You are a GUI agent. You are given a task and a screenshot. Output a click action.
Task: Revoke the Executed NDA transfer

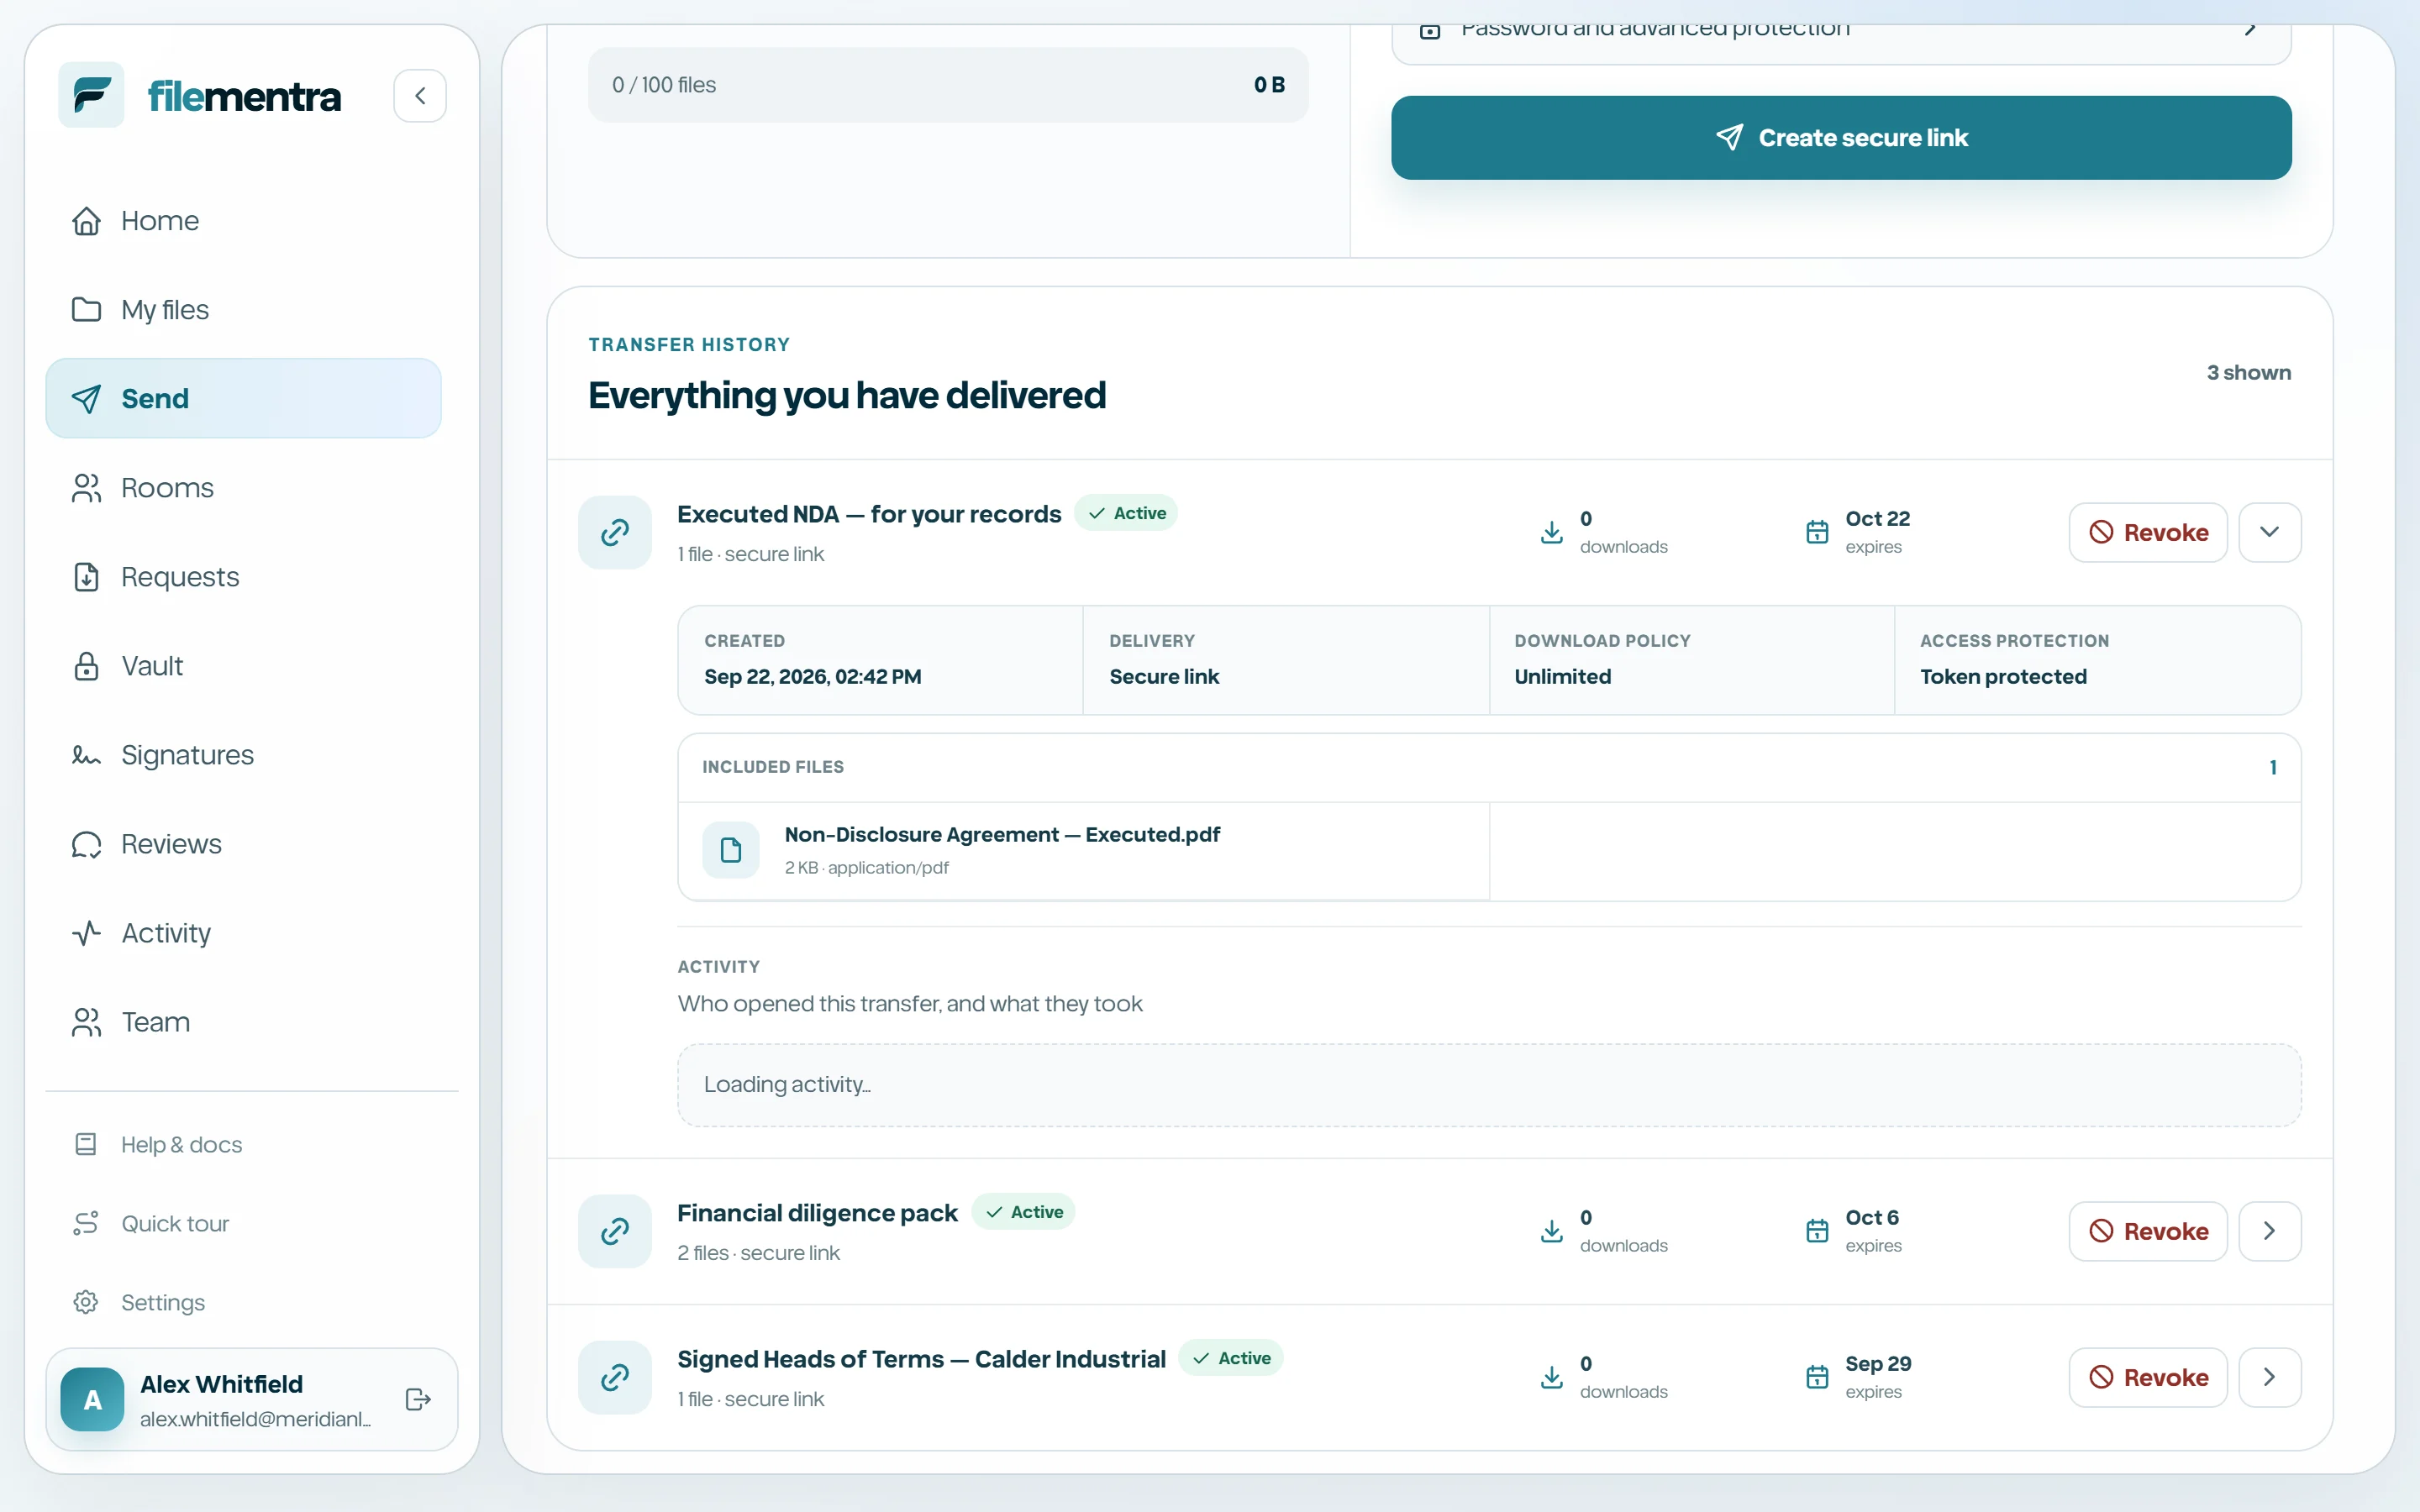click(2148, 532)
